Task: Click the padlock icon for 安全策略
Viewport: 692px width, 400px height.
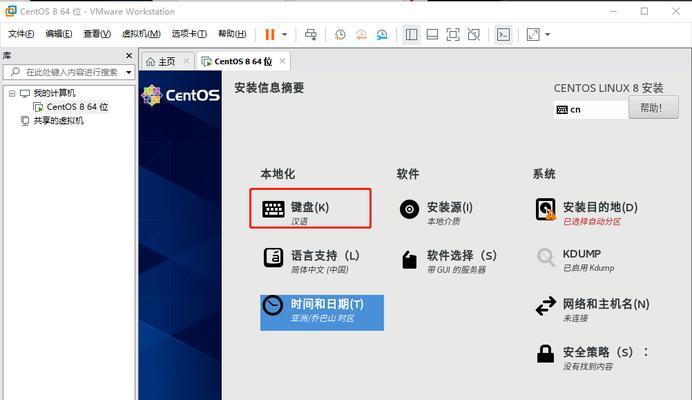Action: (545, 354)
